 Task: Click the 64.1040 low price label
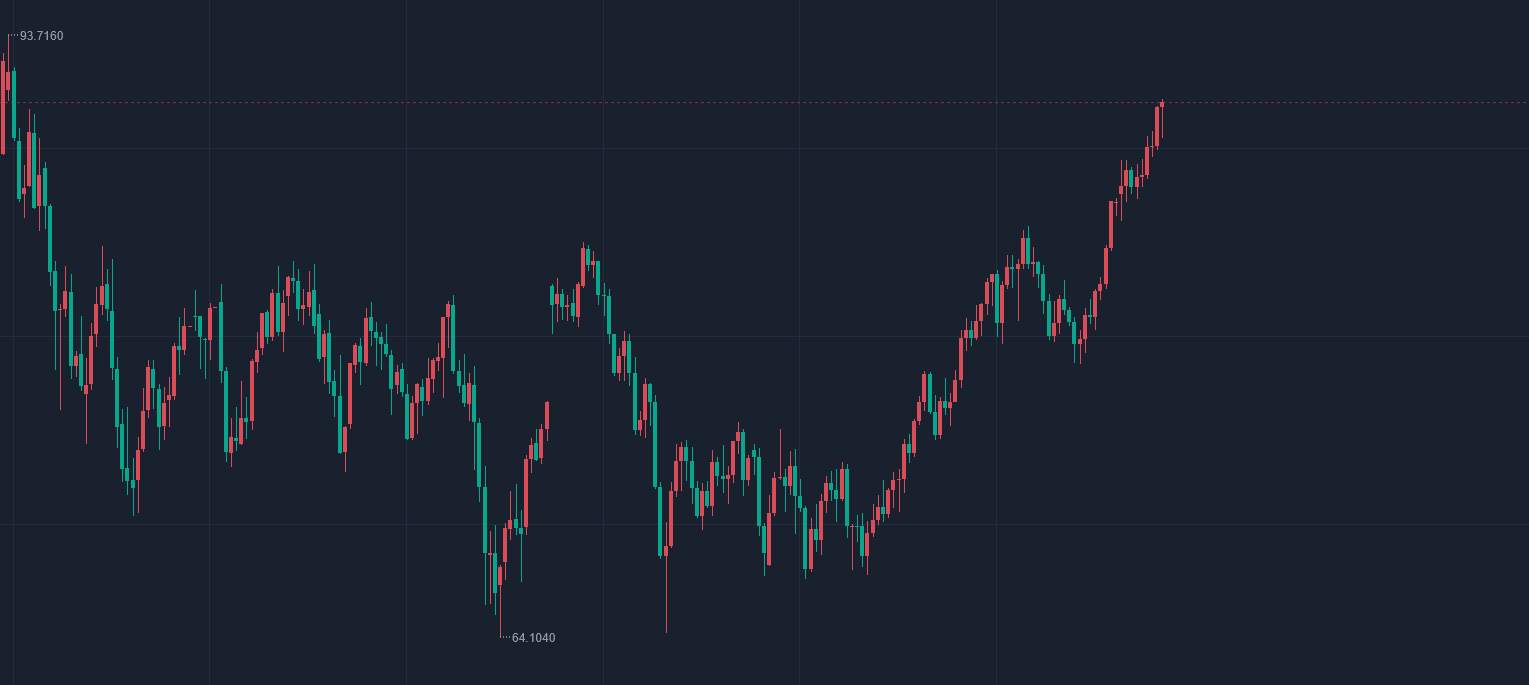[x=533, y=638]
